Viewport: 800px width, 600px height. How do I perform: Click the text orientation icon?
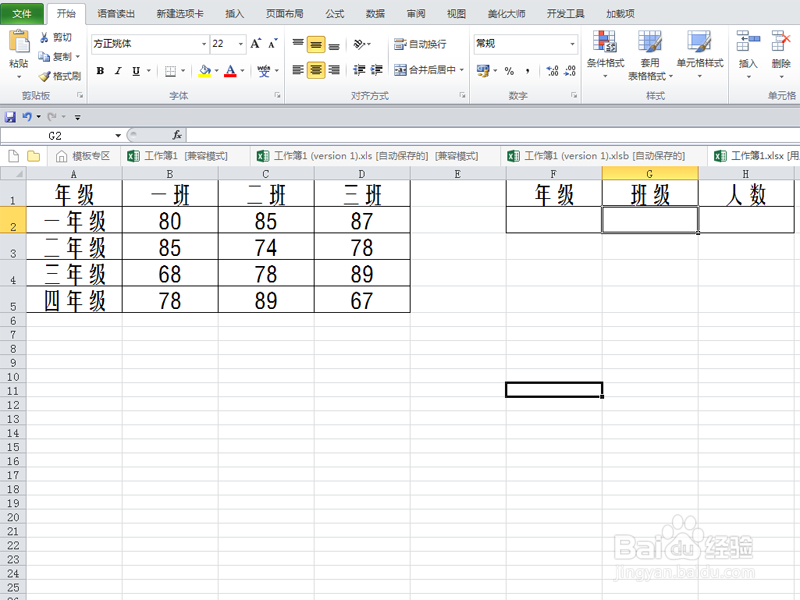pyautogui.click(x=360, y=44)
